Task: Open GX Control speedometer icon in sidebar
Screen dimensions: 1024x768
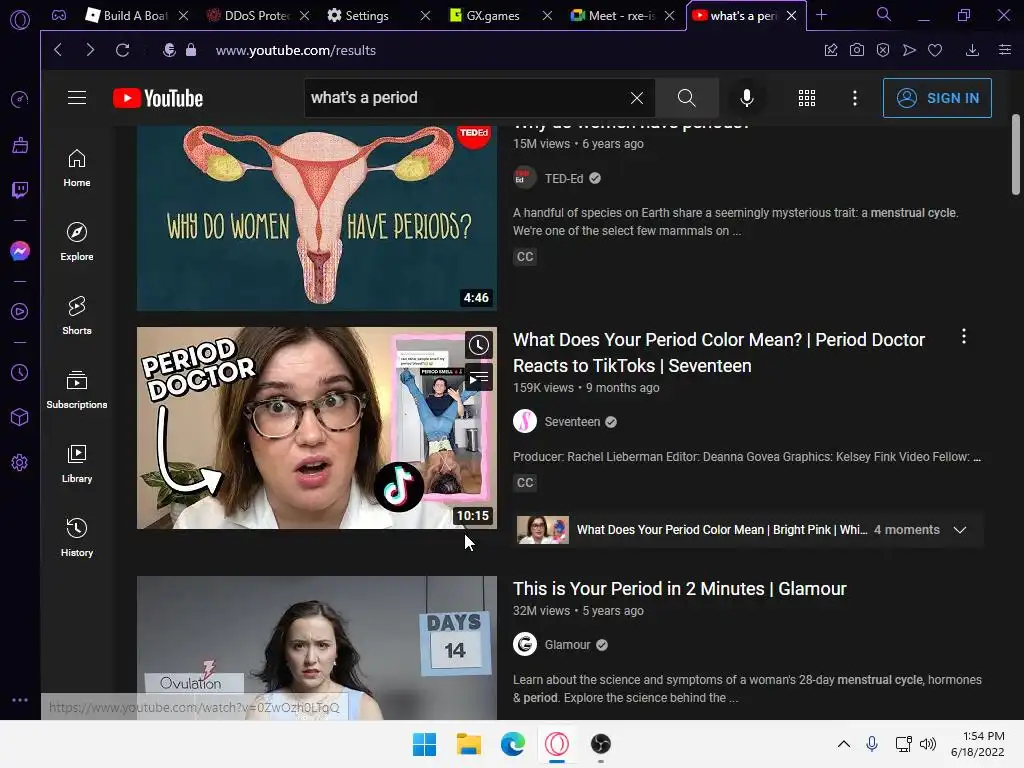Action: tap(20, 99)
